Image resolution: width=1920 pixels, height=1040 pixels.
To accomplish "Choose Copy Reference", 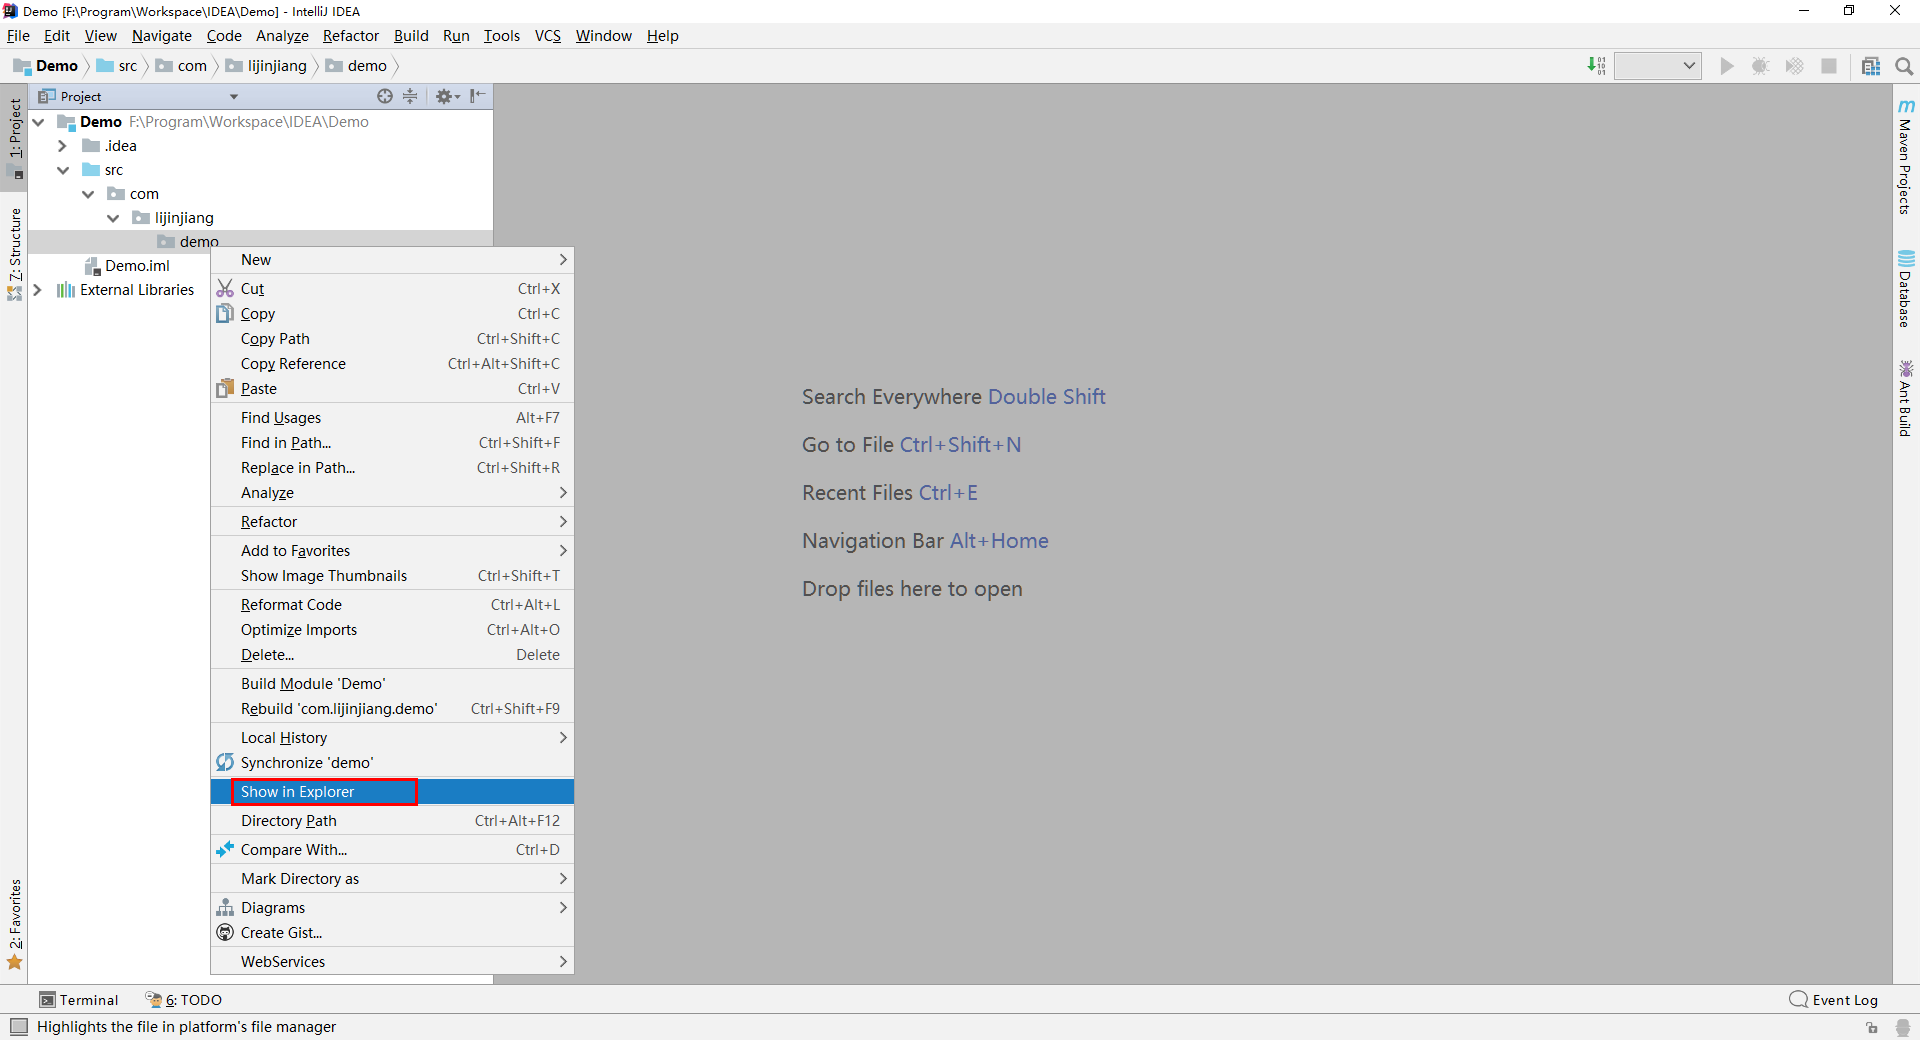I will (x=392, y=364).
